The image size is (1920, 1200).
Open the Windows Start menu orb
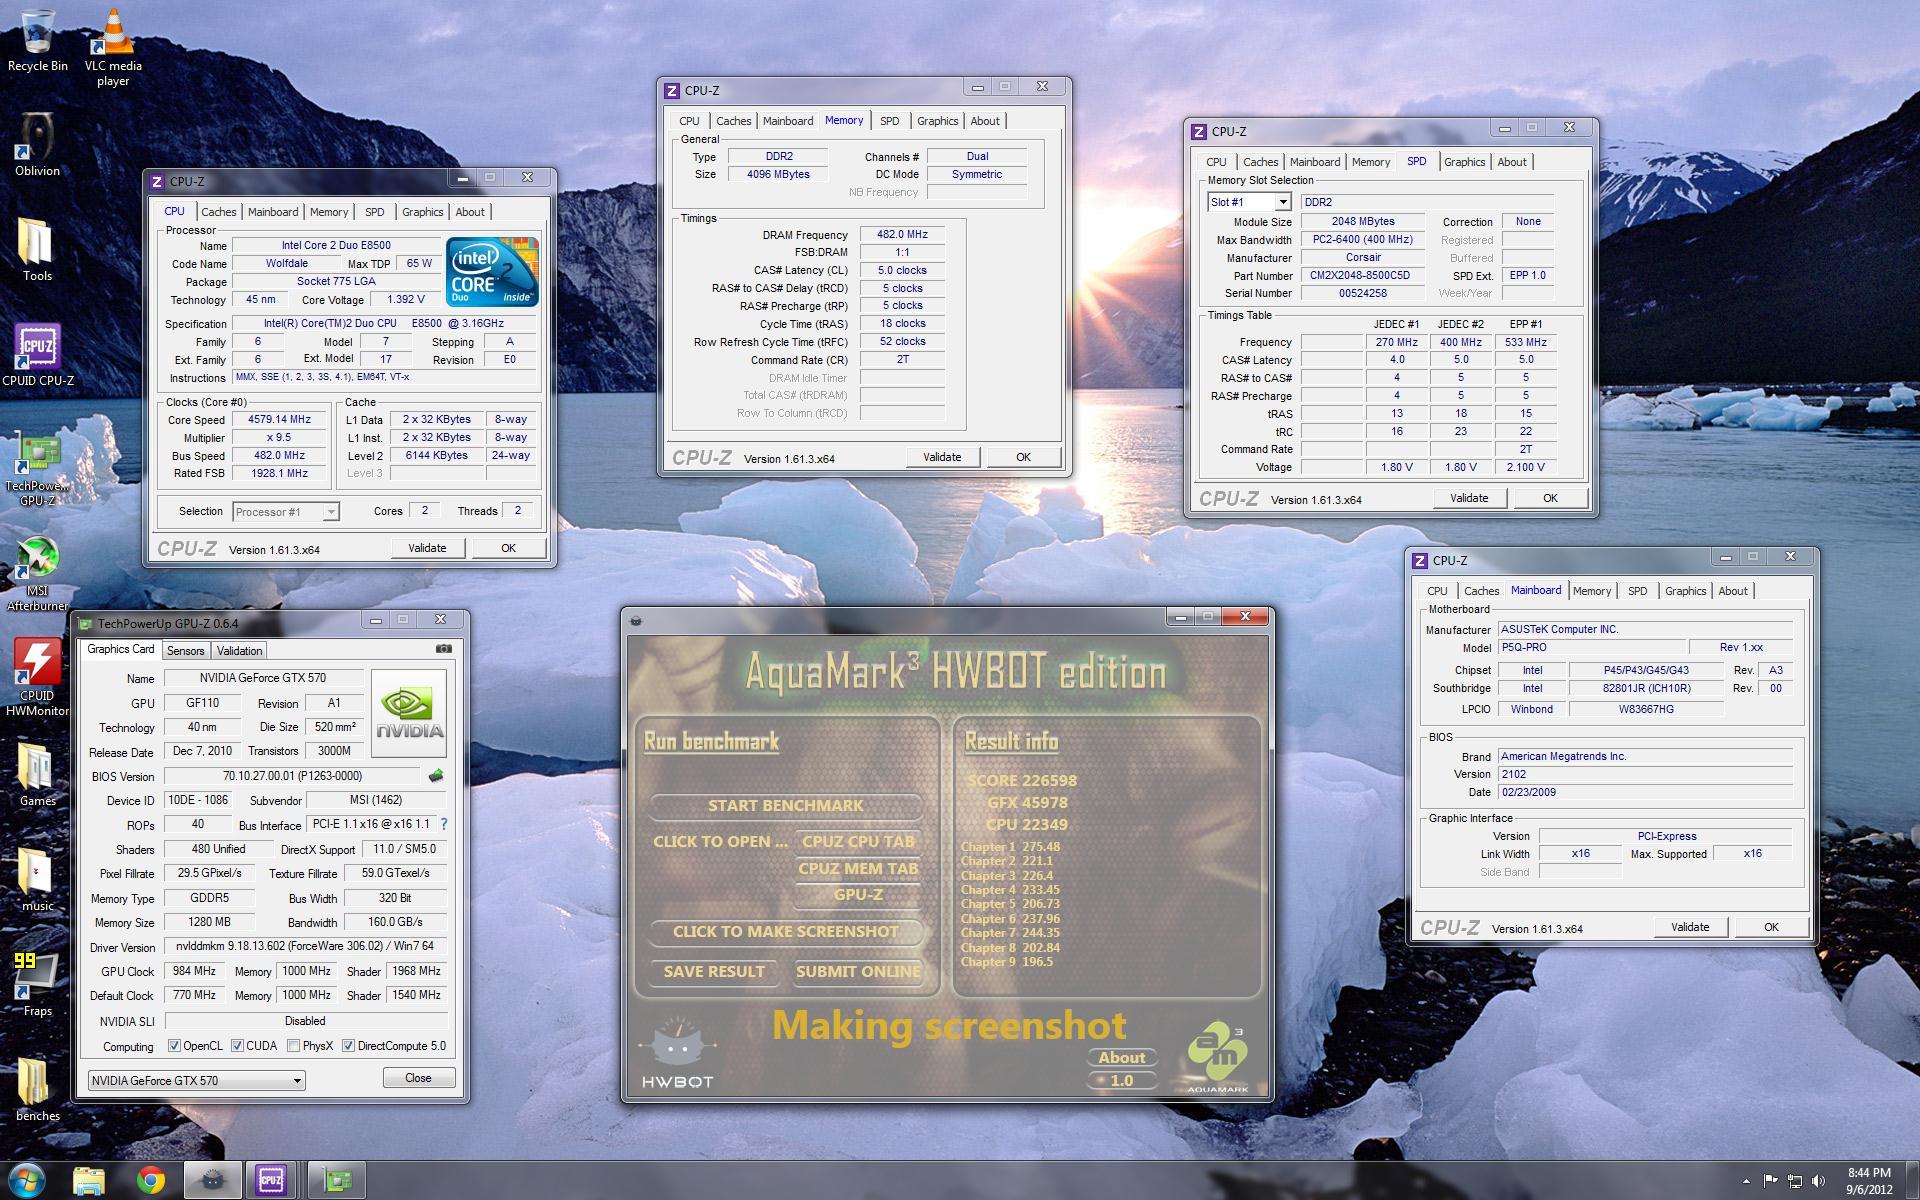[27, 1180]
